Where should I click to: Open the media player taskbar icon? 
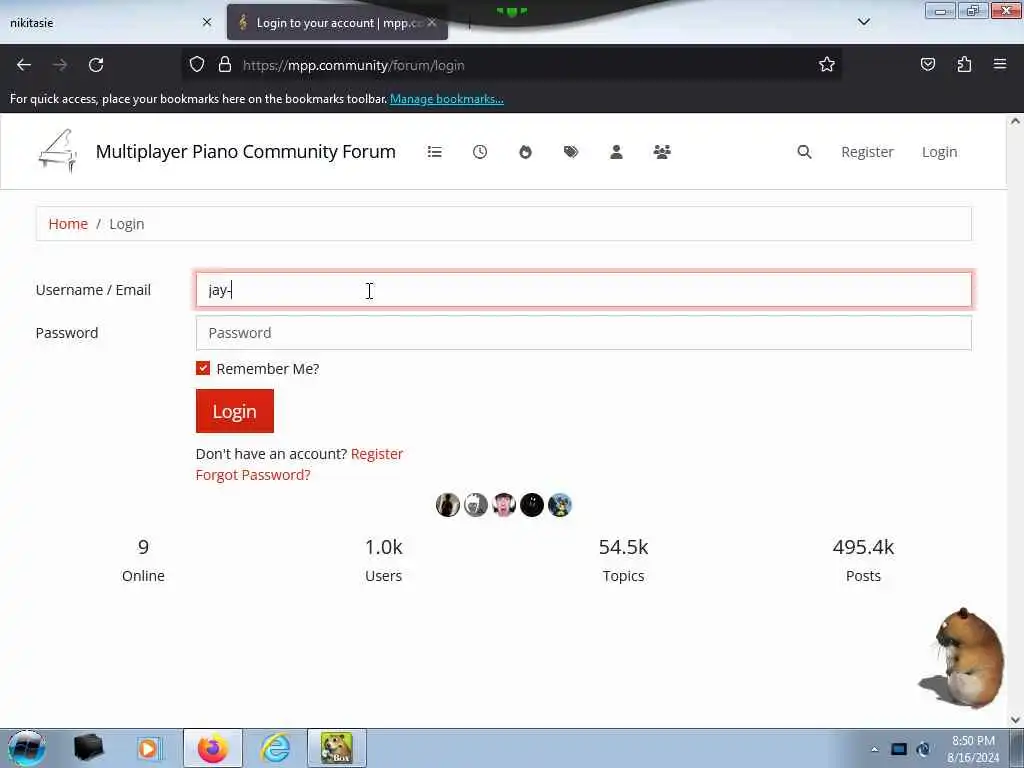point(148,748)
